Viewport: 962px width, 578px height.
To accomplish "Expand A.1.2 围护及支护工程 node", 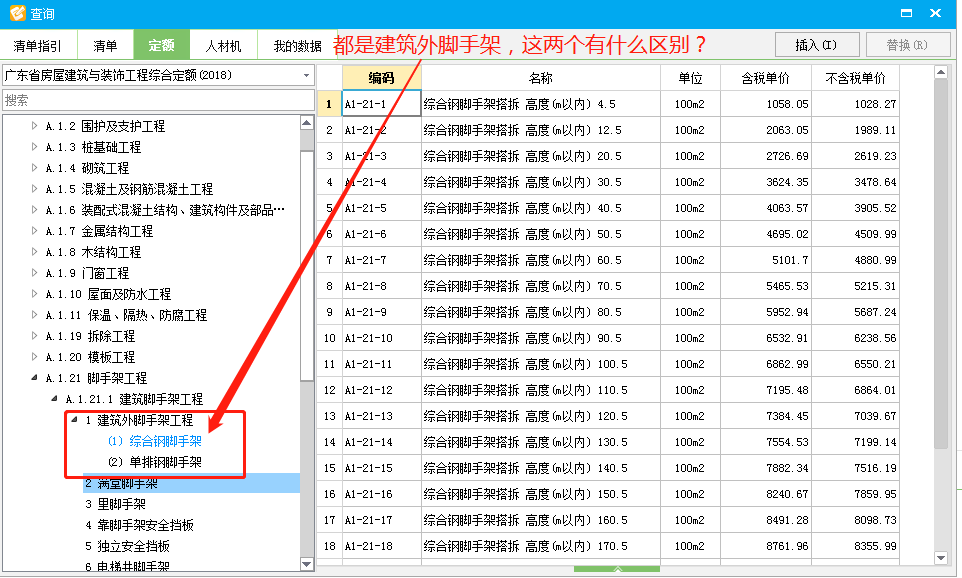I will pyautogui.click(x=34, y=126).
